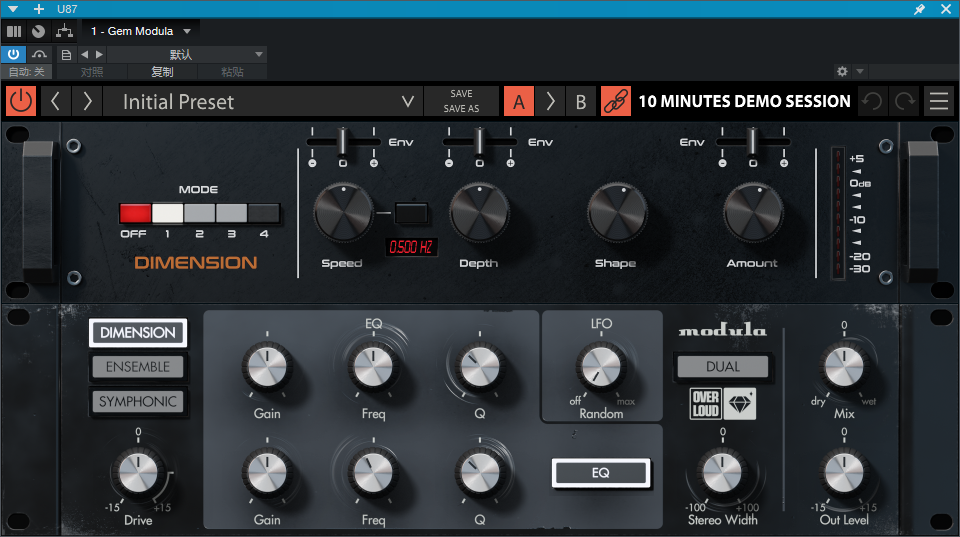Open the host window dropdown triangle
This screenshot has height=537, width=960.
click(x=13, y=9)
